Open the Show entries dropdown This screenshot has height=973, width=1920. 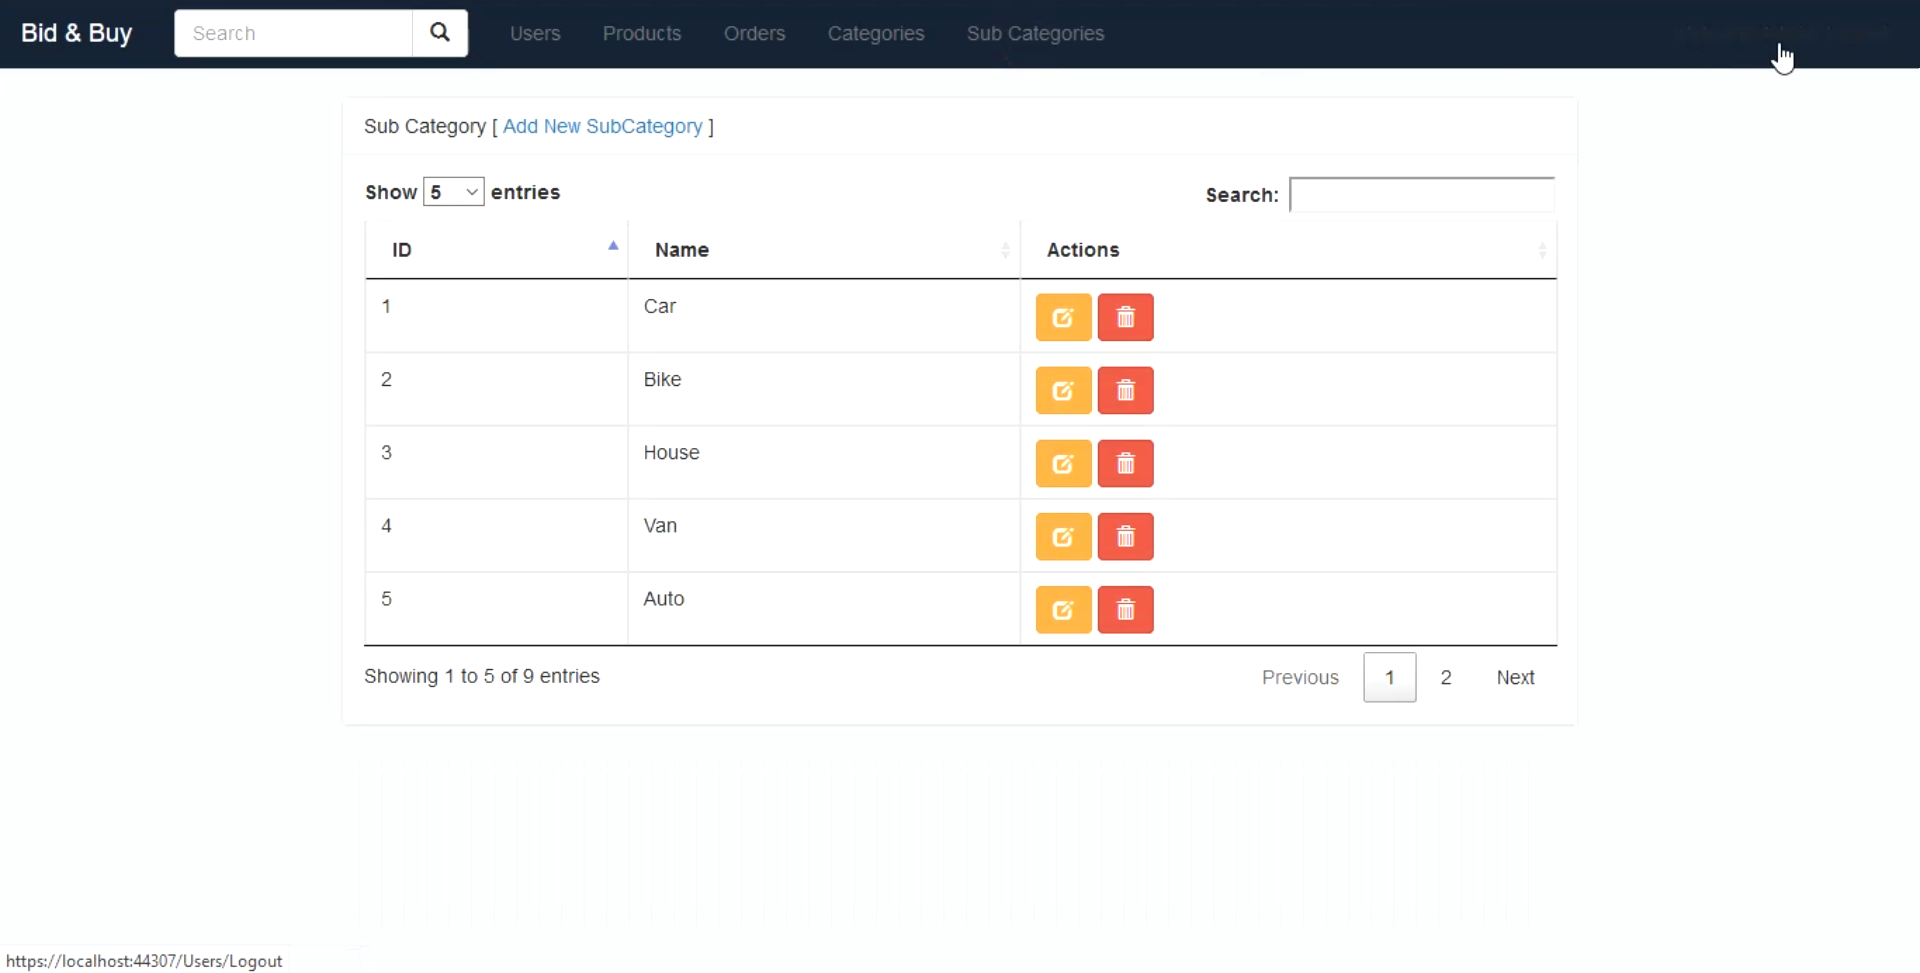453,192
